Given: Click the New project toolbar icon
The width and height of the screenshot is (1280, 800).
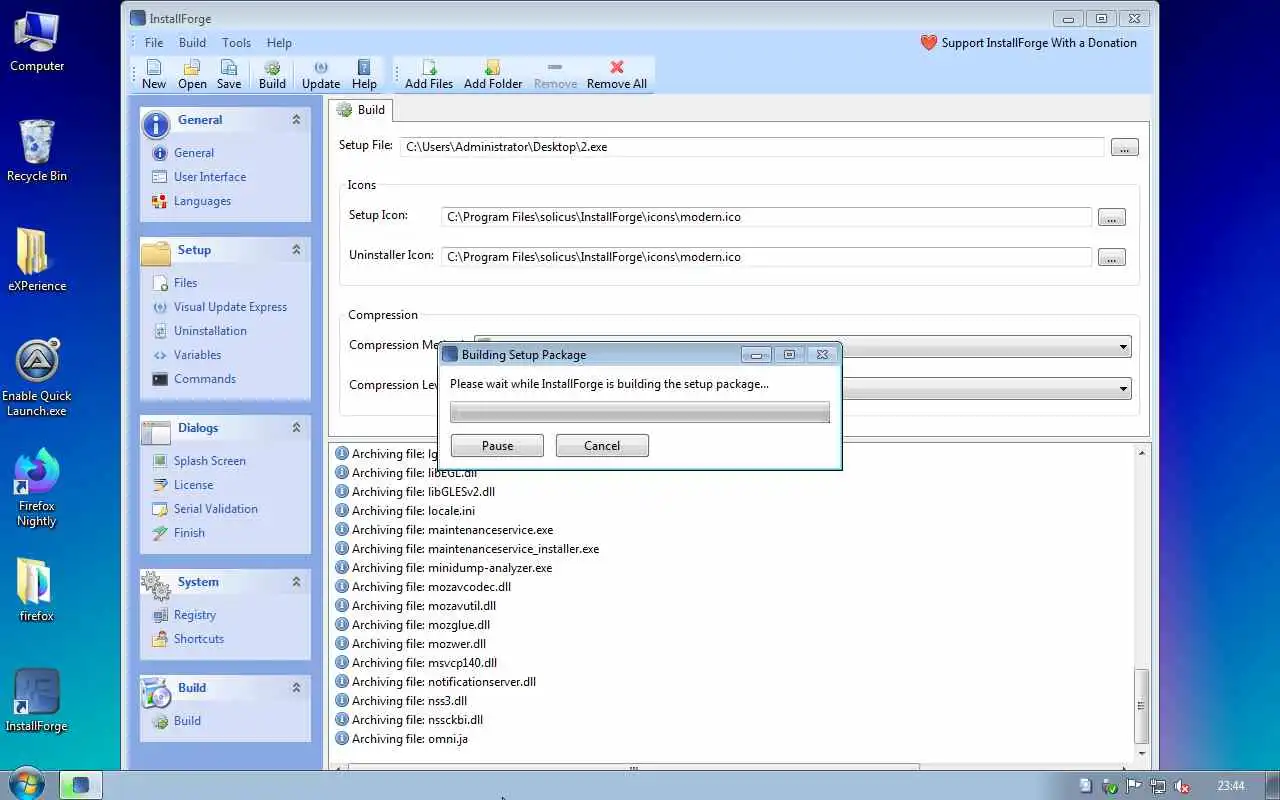Looking at the screenshot, I should click(x=154, y=74).
